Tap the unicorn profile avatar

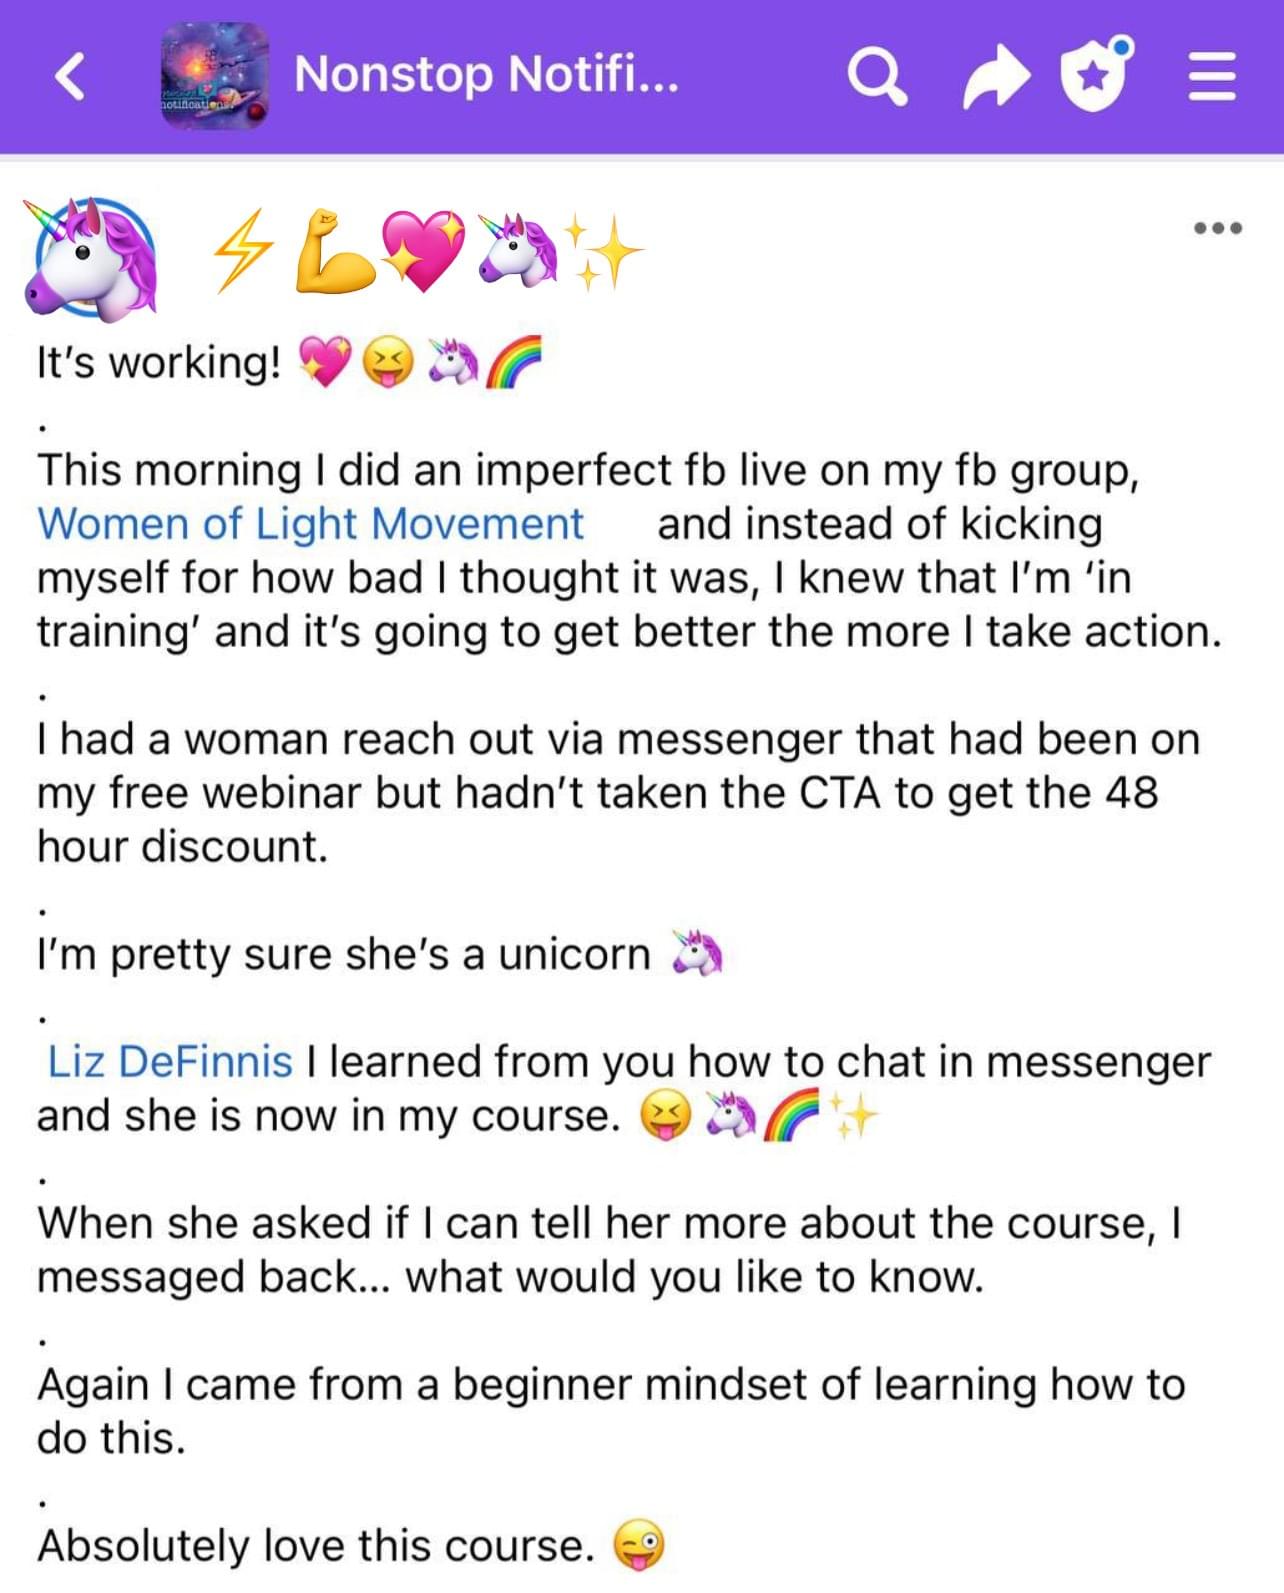tap(91, 259)
